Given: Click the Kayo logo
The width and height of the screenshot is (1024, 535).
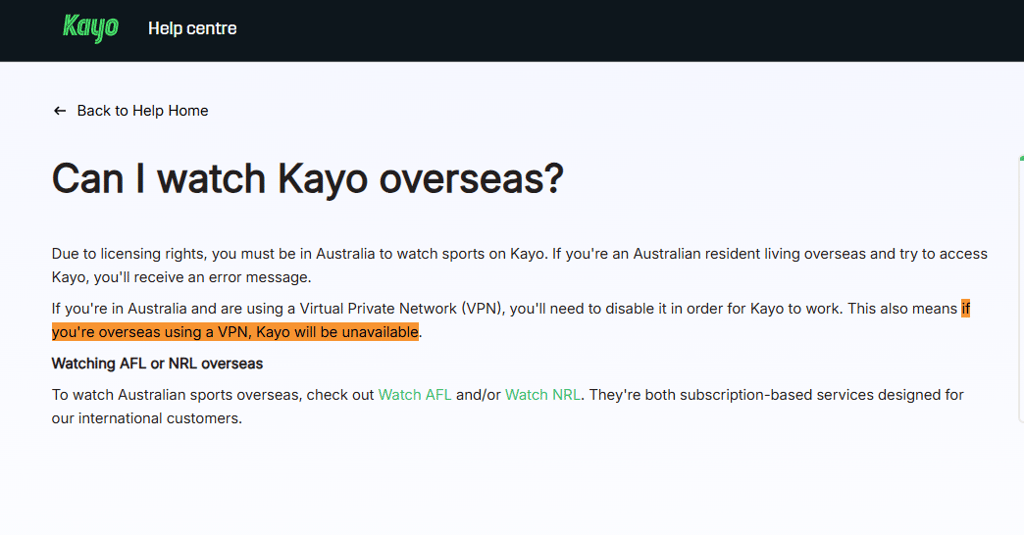Looking at the screenshot, I should click(x=91, y=28).
